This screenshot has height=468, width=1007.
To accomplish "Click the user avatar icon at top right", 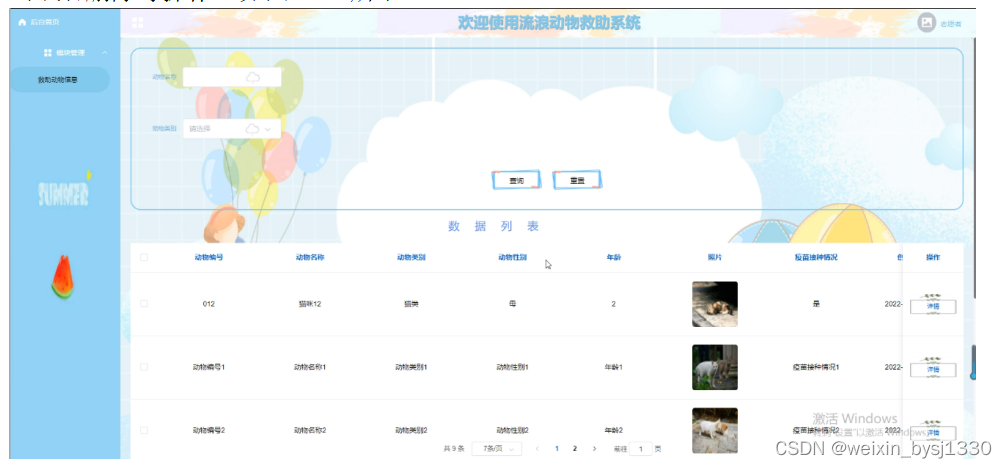I will pos(926,22).
